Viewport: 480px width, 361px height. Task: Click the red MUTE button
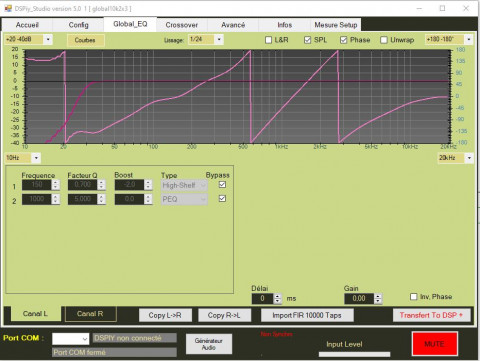coord(435,344)
